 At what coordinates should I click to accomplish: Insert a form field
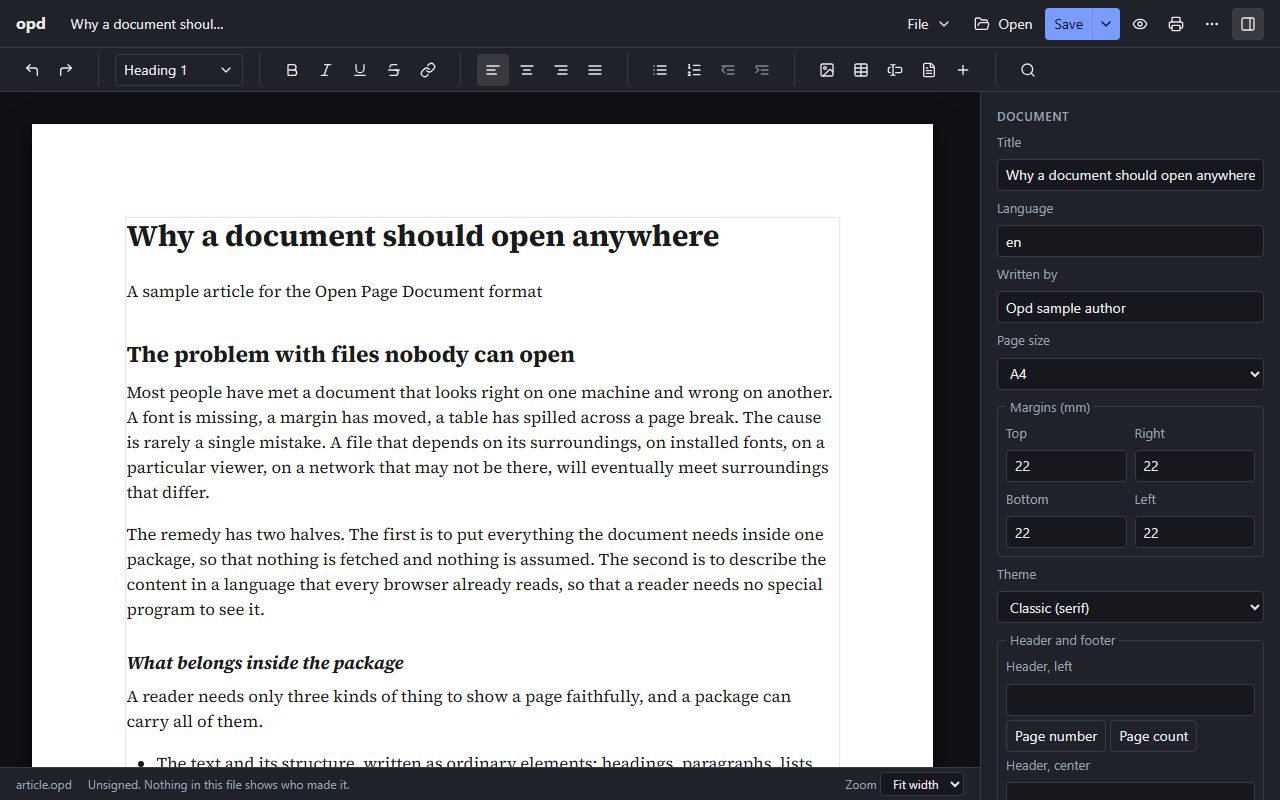[895, 70]
